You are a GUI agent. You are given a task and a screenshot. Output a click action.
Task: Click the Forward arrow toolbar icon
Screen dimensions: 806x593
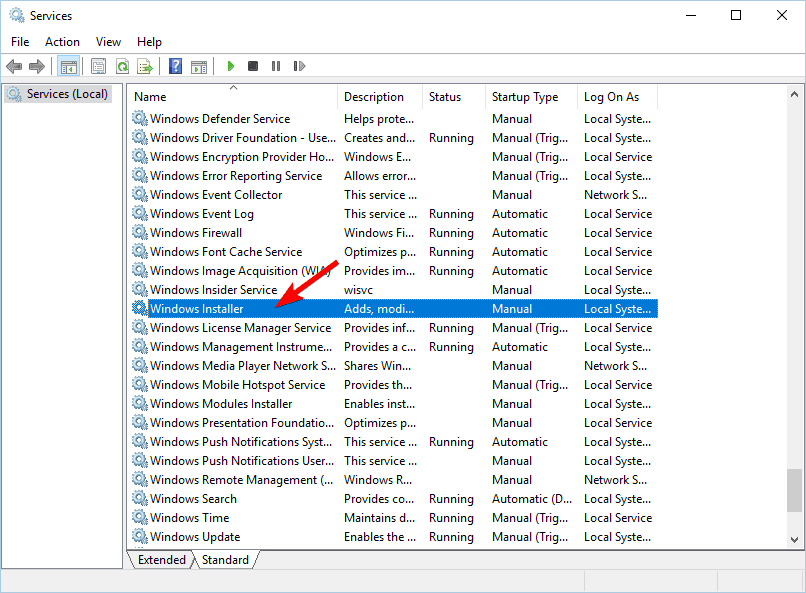[x=37, y=66]
